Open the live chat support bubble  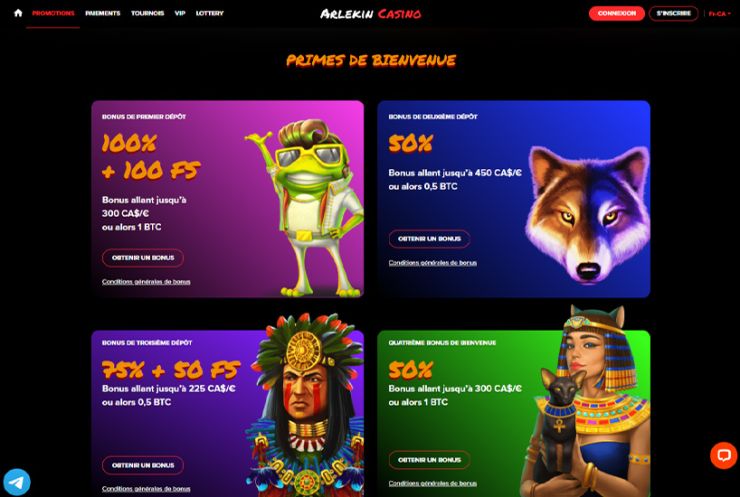click(723, 455)
